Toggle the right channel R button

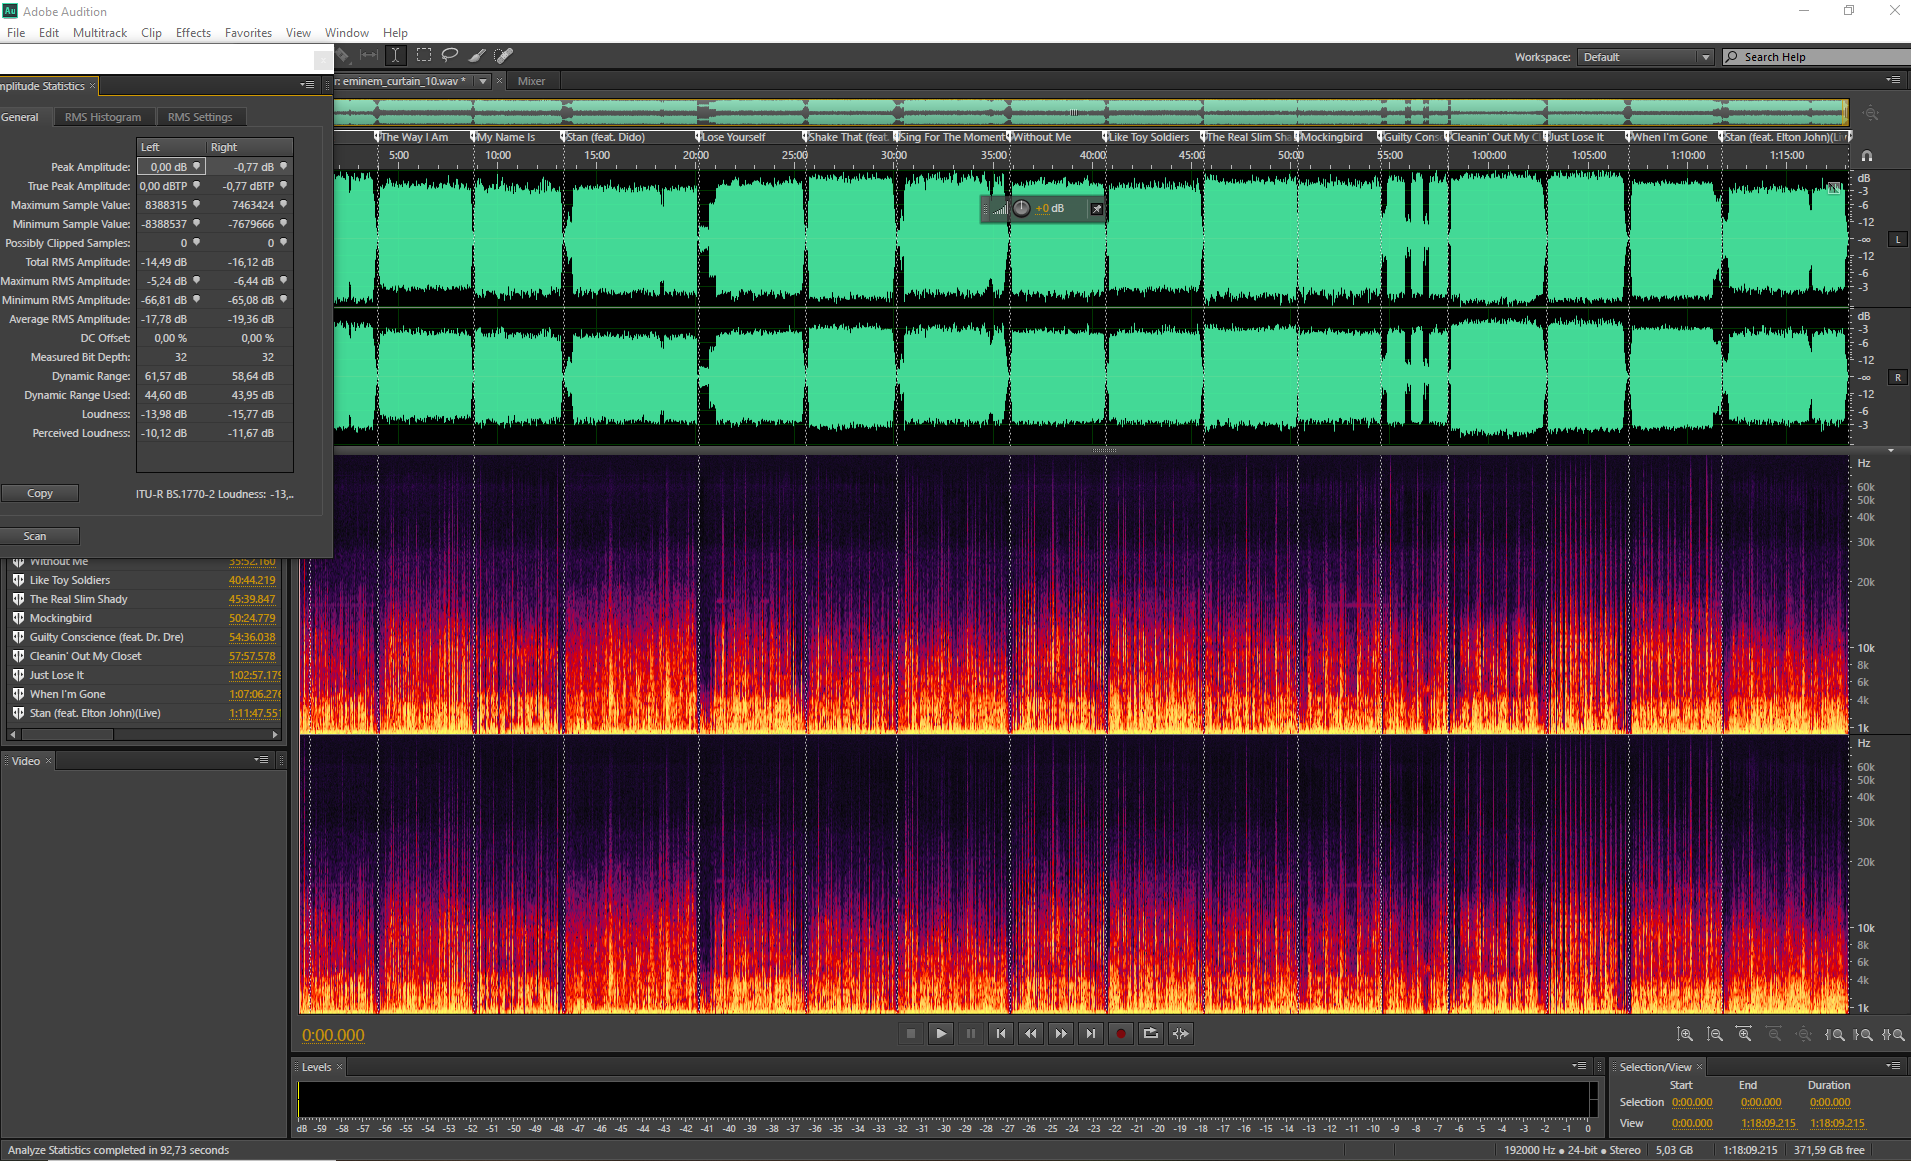(x=1897, y=378)
